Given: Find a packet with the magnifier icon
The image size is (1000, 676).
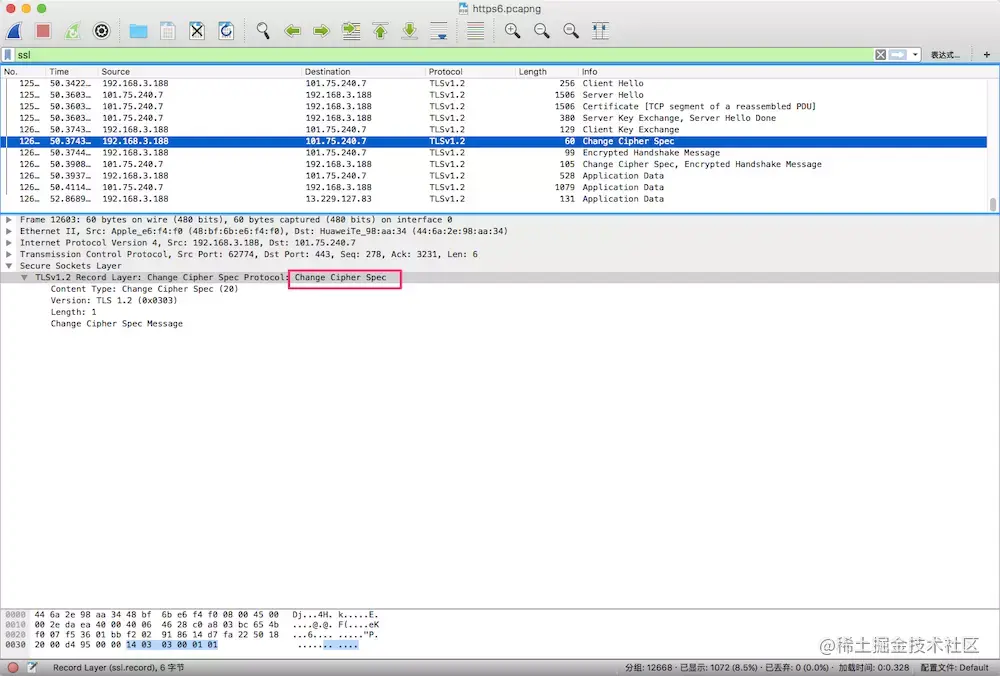Looking at the screenshot, I should click(x=263, y=31).
